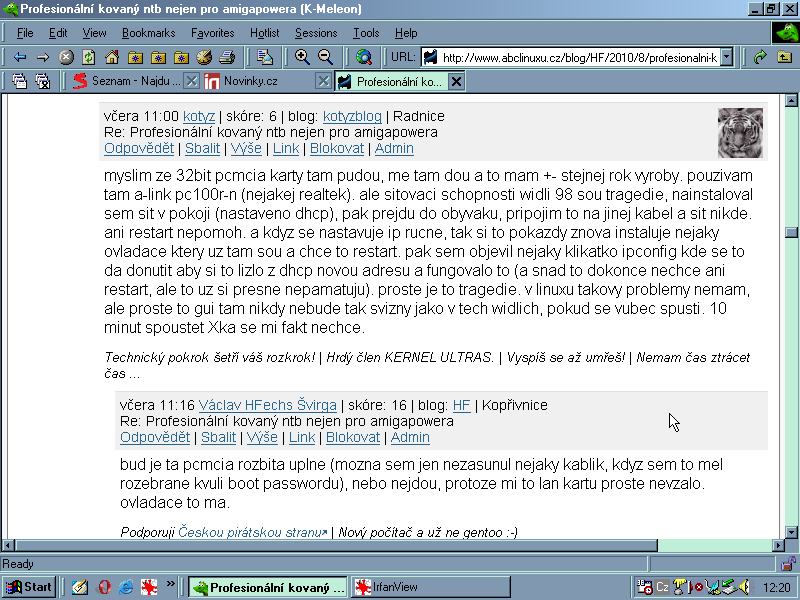Screen dimensions: 800x600
Task: Open the Bookmarks menu
Action: [148, 33]
